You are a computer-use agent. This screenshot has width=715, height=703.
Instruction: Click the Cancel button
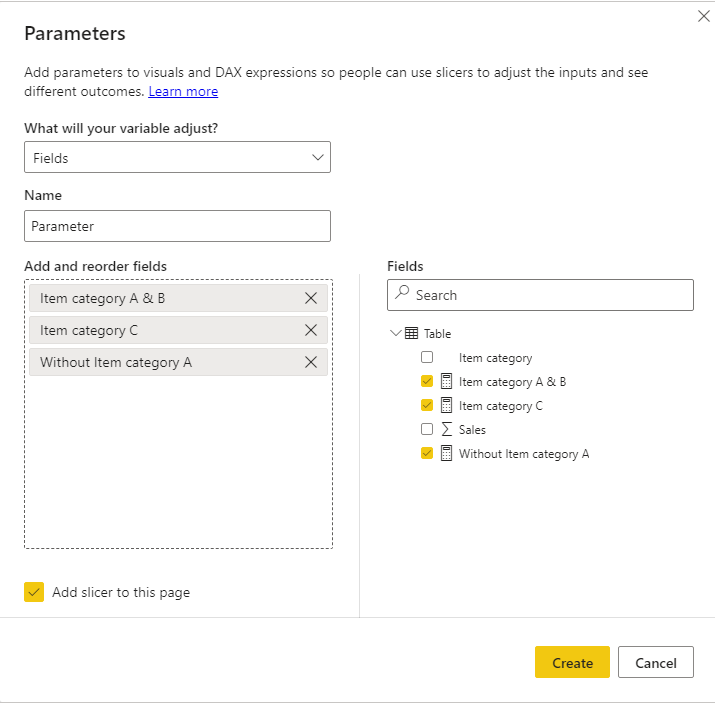point(656,662)
